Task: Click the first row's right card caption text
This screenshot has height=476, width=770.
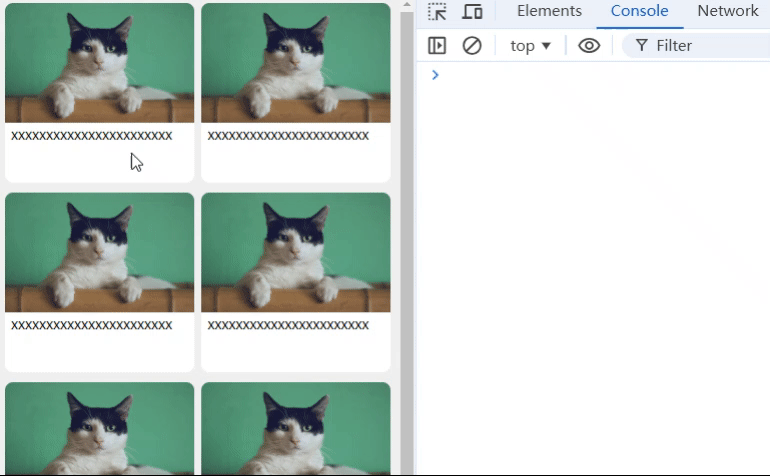Action: pos(288,136)
